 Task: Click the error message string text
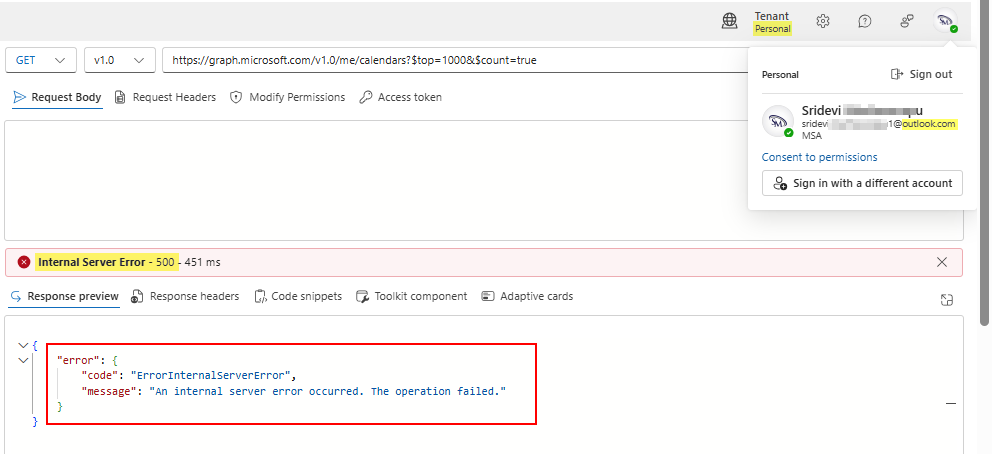pos(328,391)
